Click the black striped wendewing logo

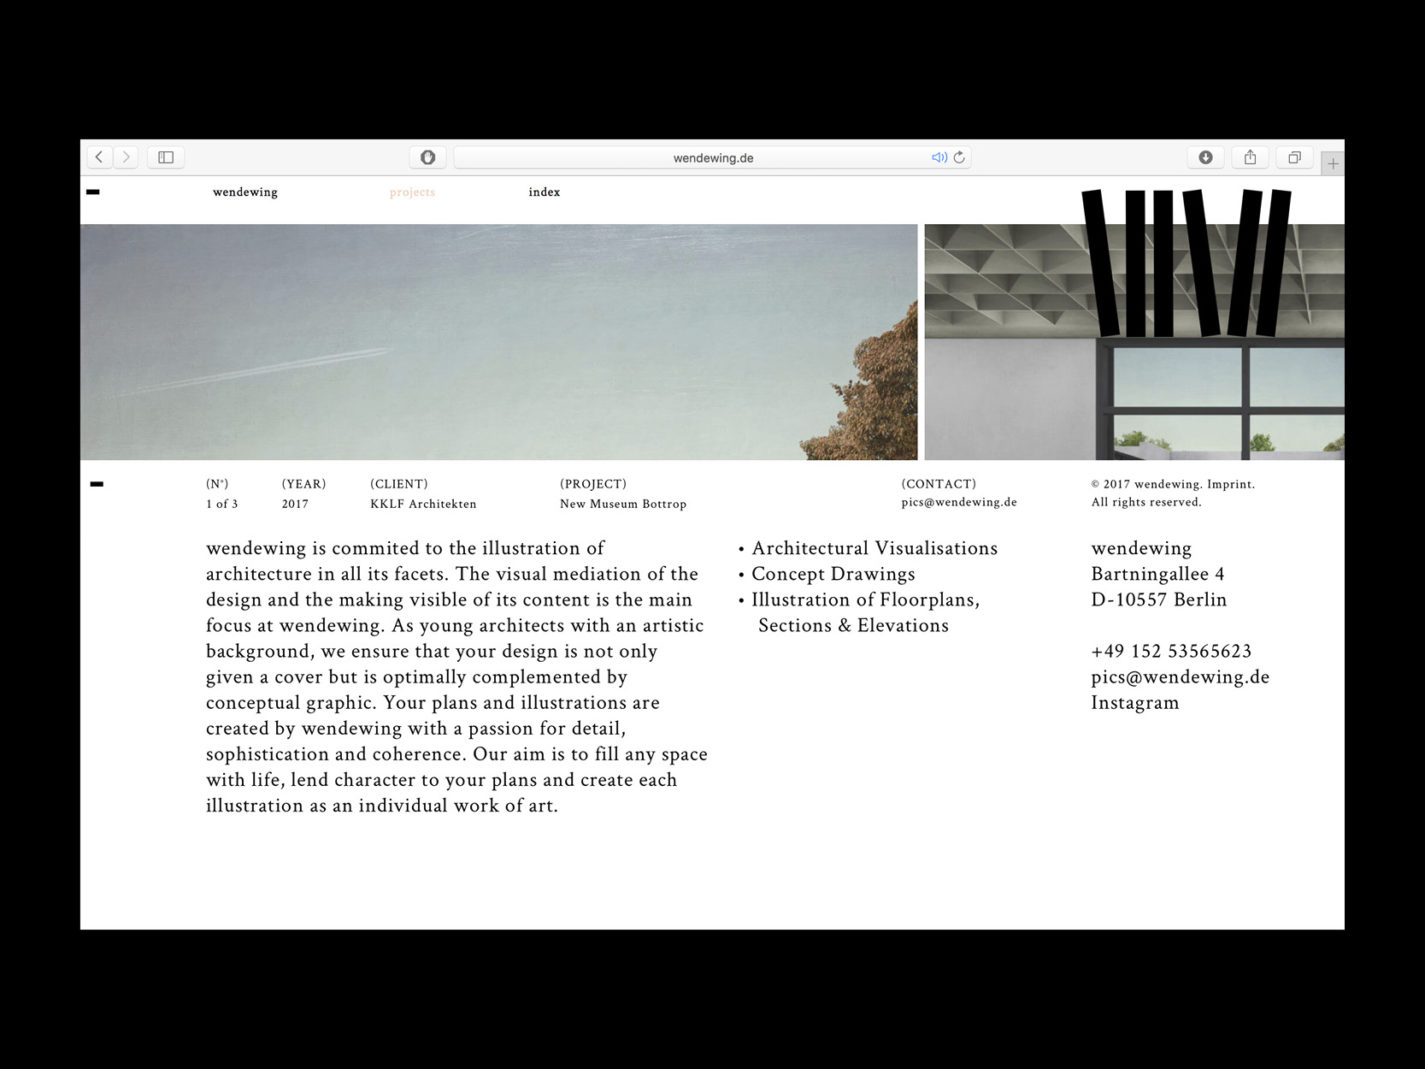1186,262
